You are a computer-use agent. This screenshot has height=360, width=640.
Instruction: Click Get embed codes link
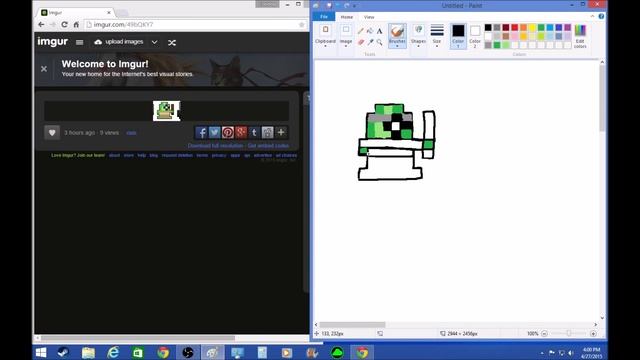(268, 146)
